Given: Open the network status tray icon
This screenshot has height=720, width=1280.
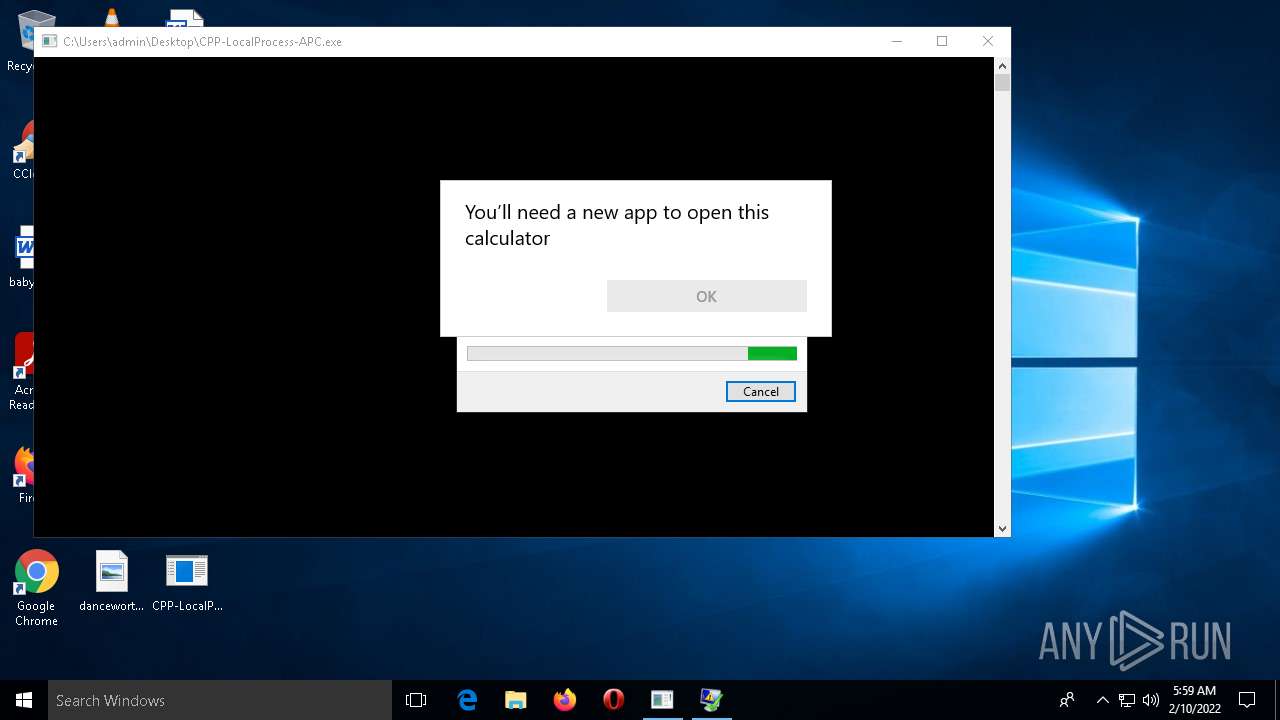Looking at the screenshot, I should [1127, 700].
